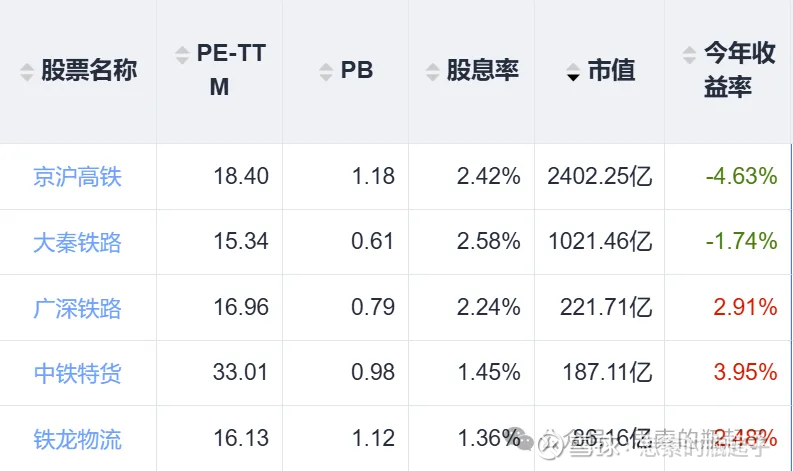Open the 大秦铁路 stock link
Viewport: 793px width, 471px height.
pos(77,242)
